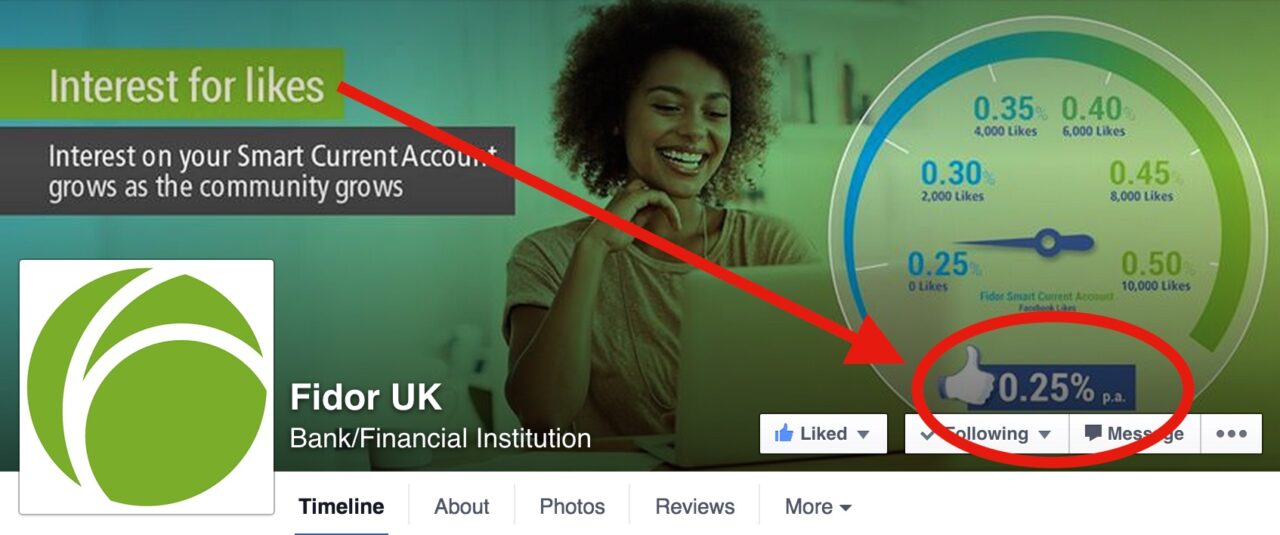Expand the More tab dropdown
This screenshot has width=1280, height=535.
coord(818,506)
